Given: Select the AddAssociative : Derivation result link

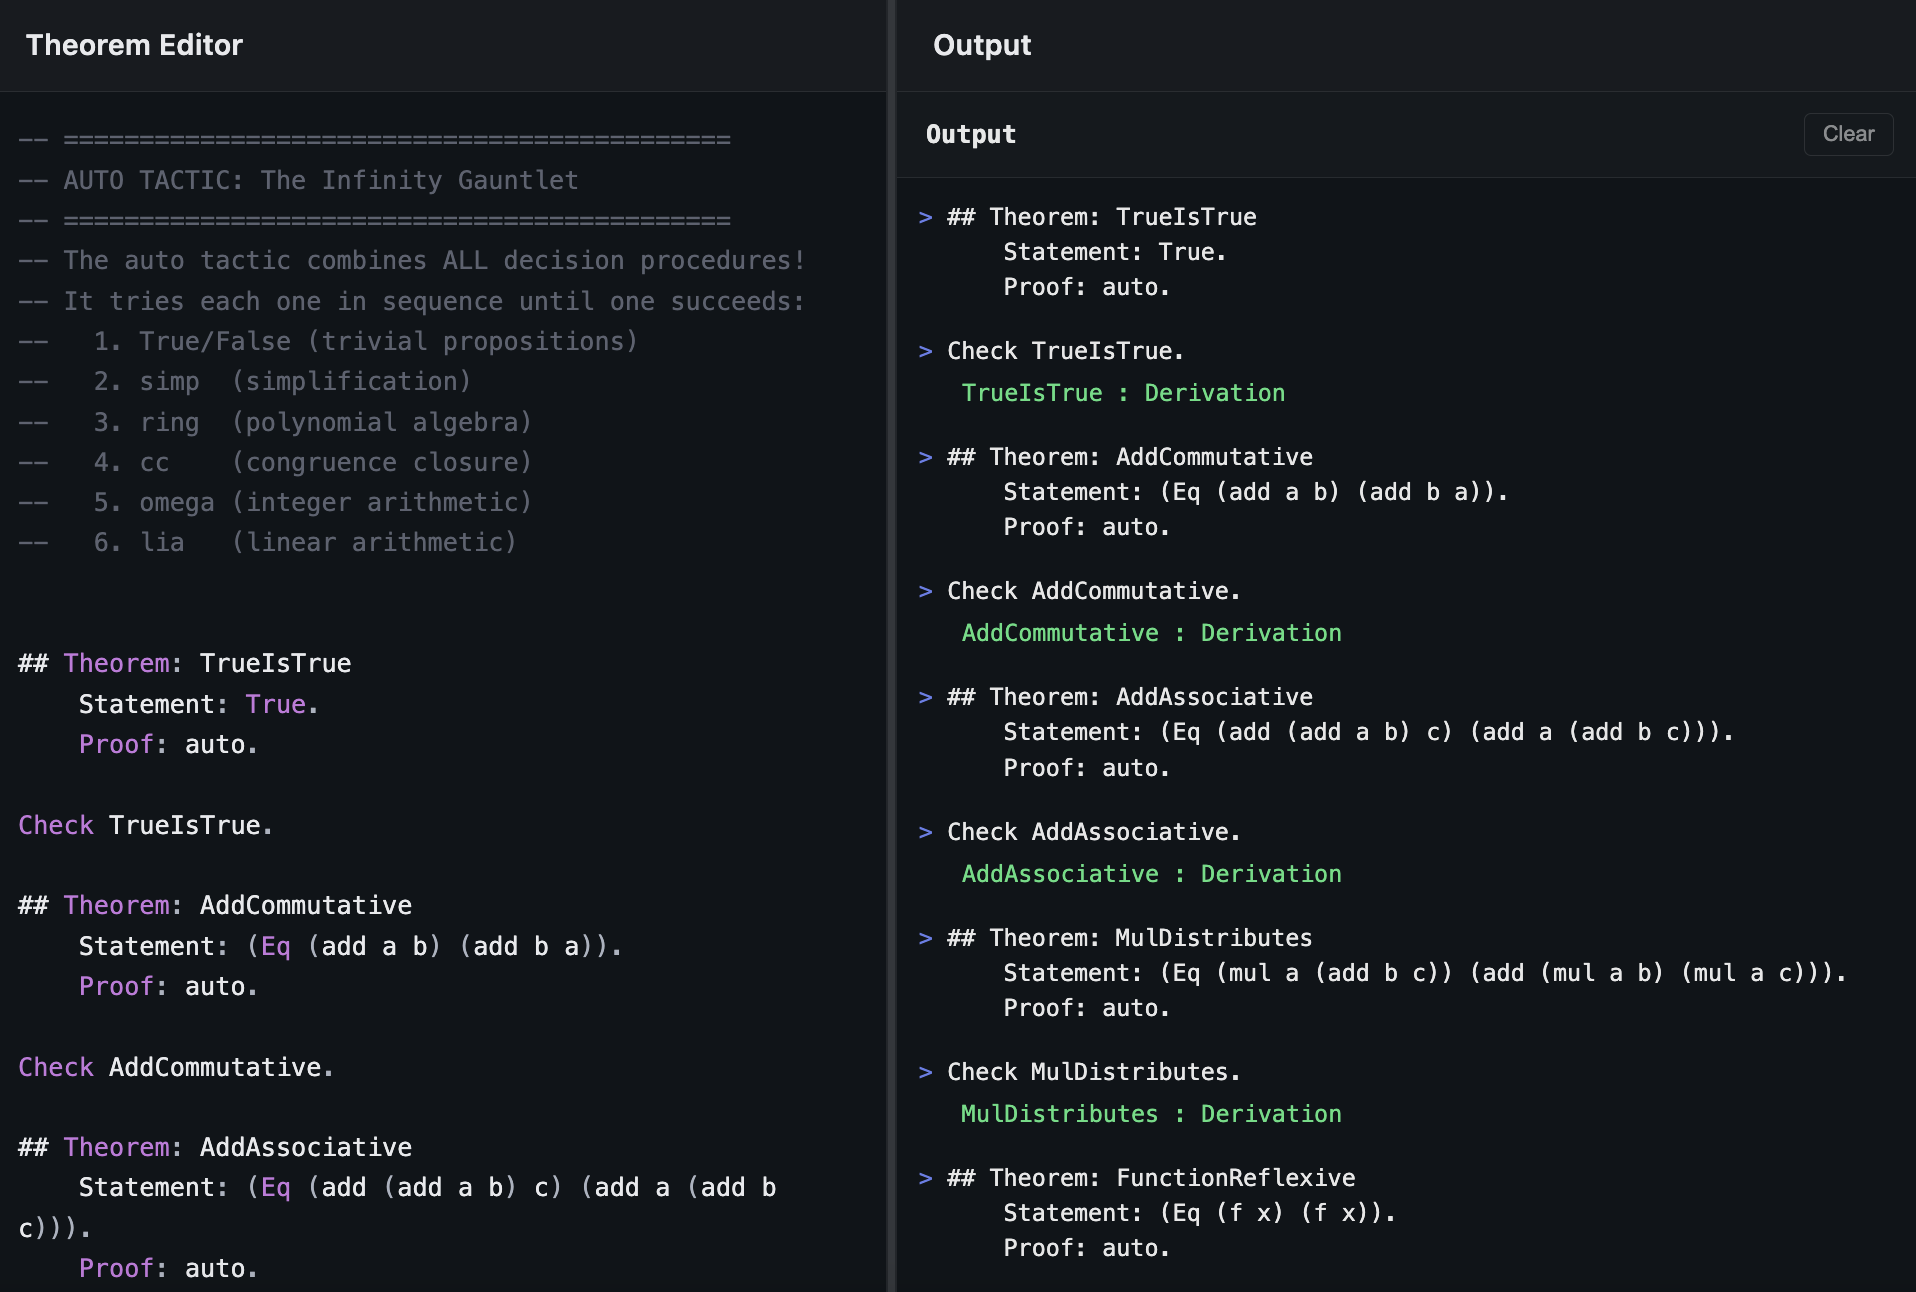Looking at the screenshot, I should point(1151,873).
